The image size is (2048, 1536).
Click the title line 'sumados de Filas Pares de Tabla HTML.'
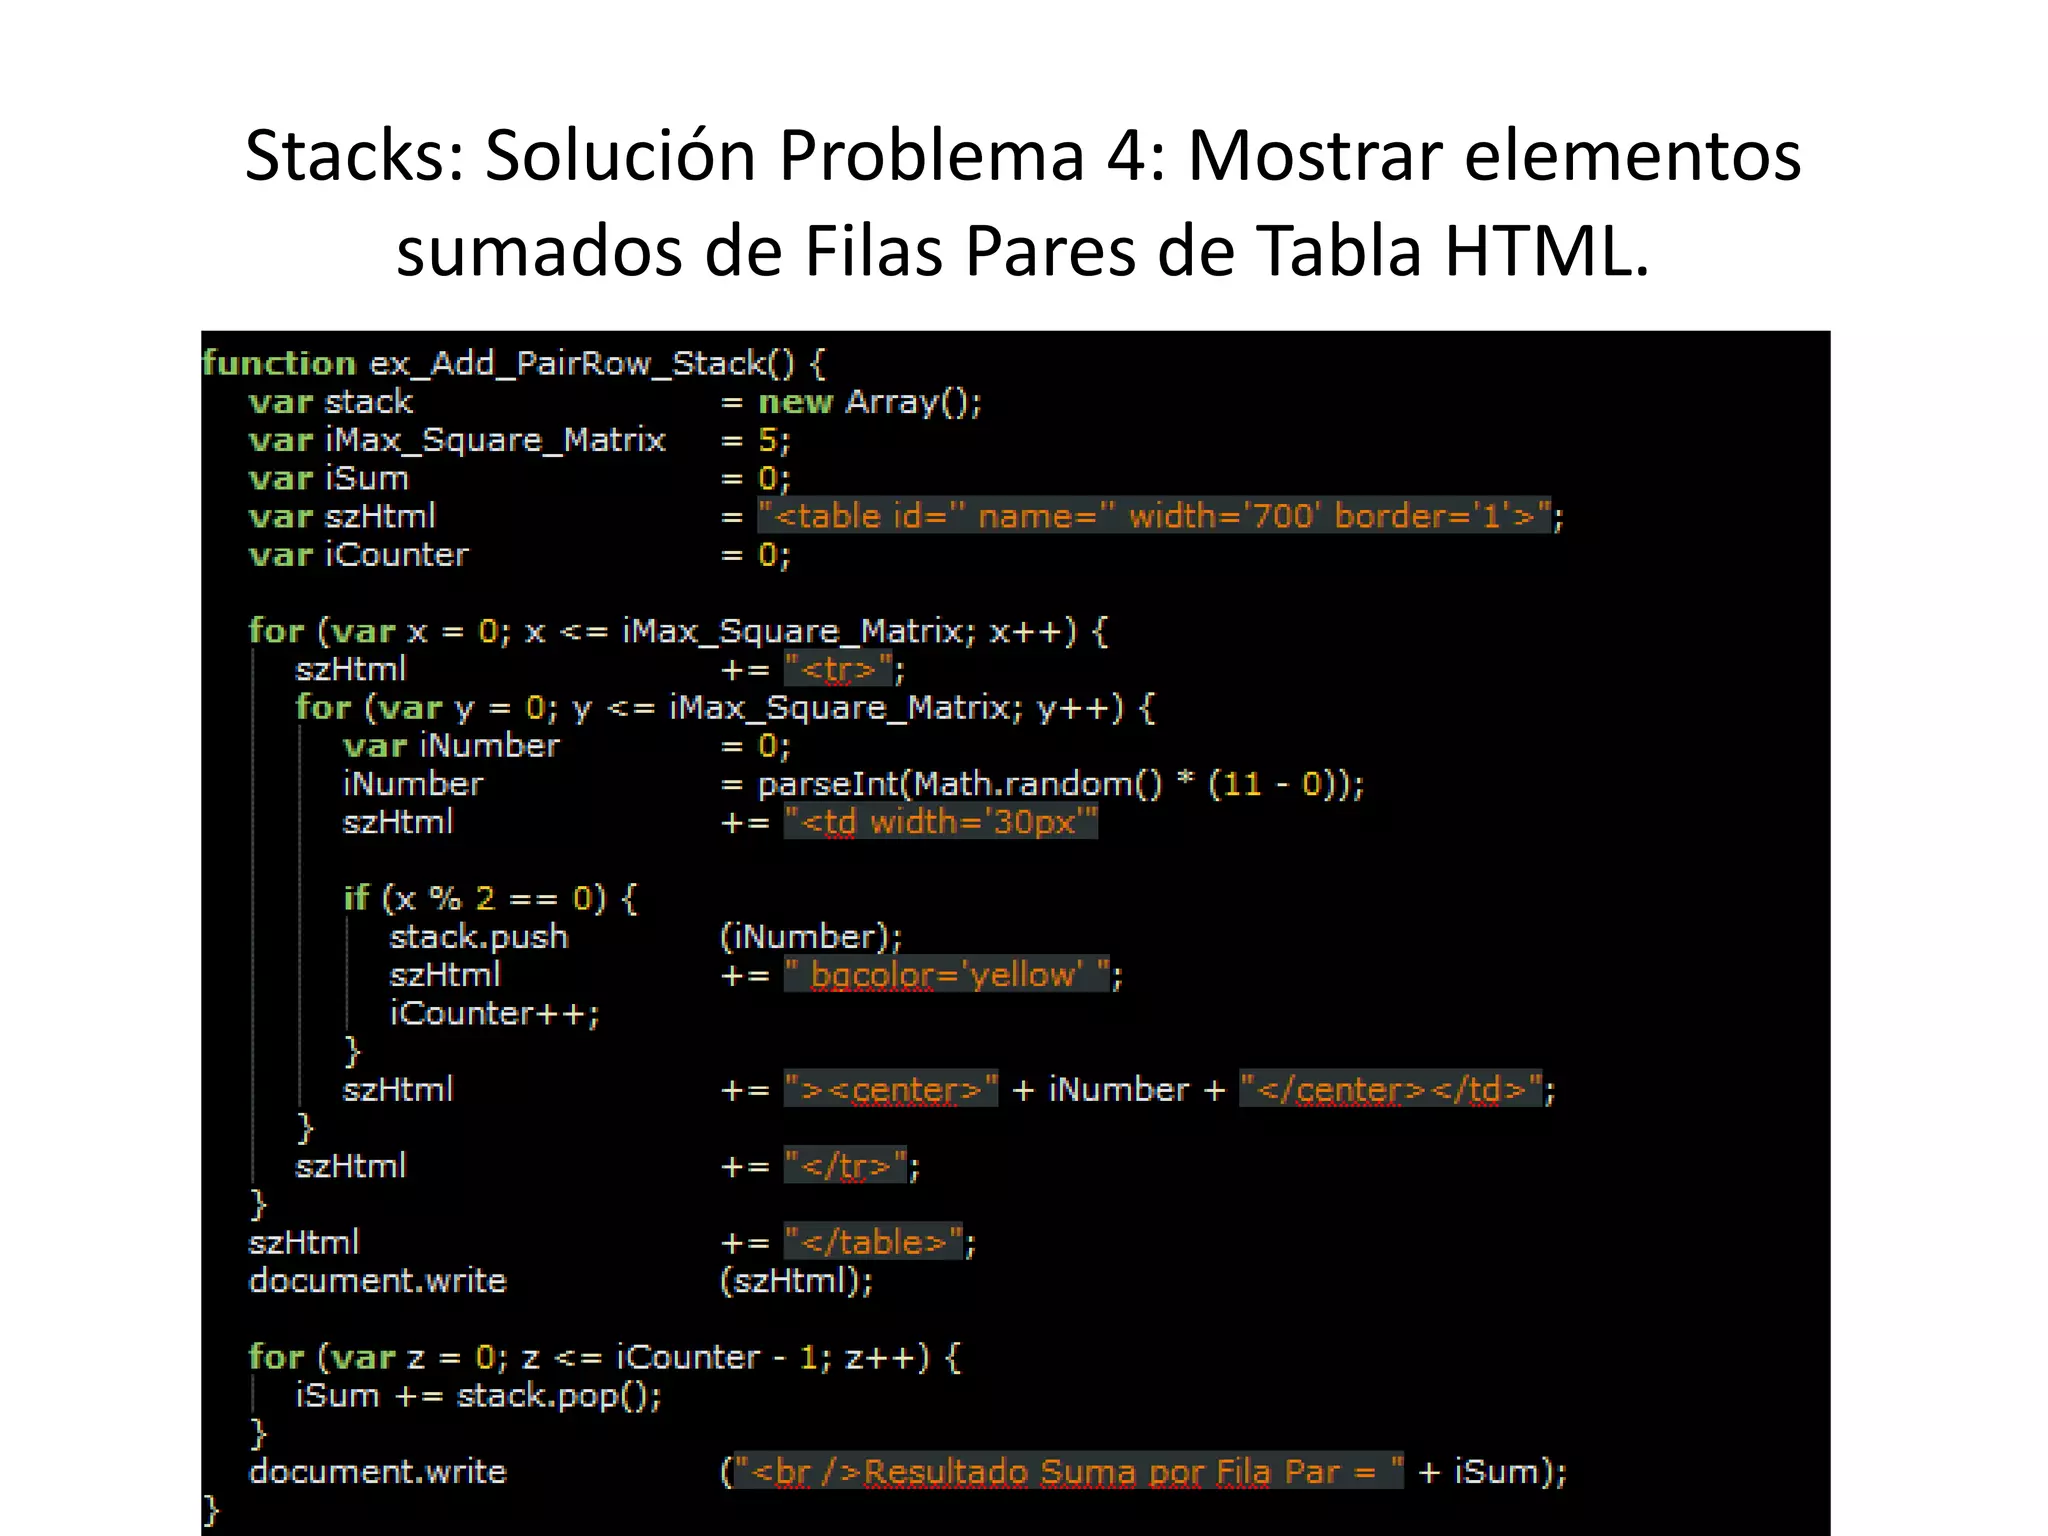pos(1022,250)
